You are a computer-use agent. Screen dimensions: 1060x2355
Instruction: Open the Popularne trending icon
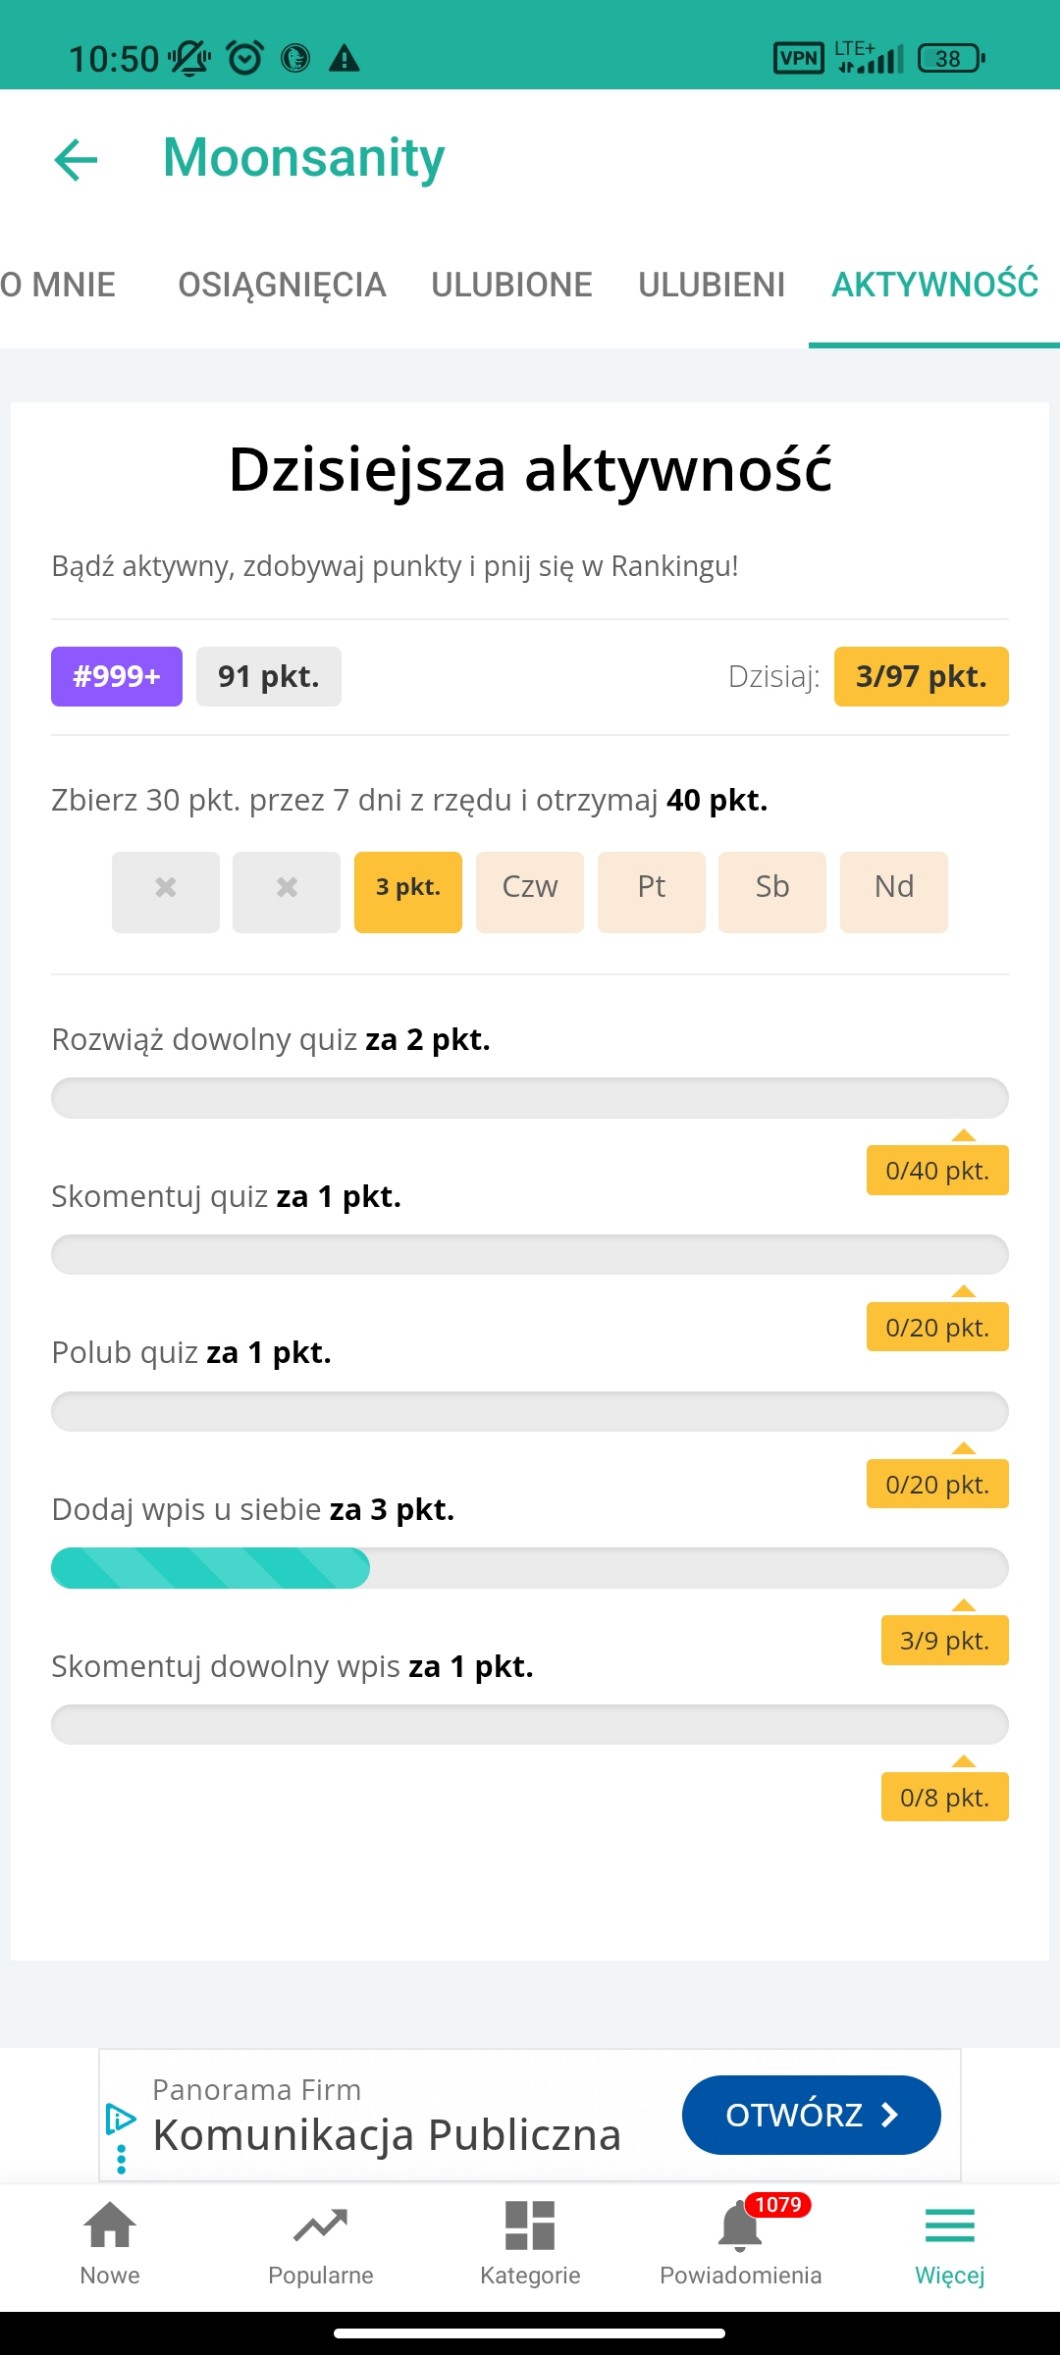[320, 2225]
